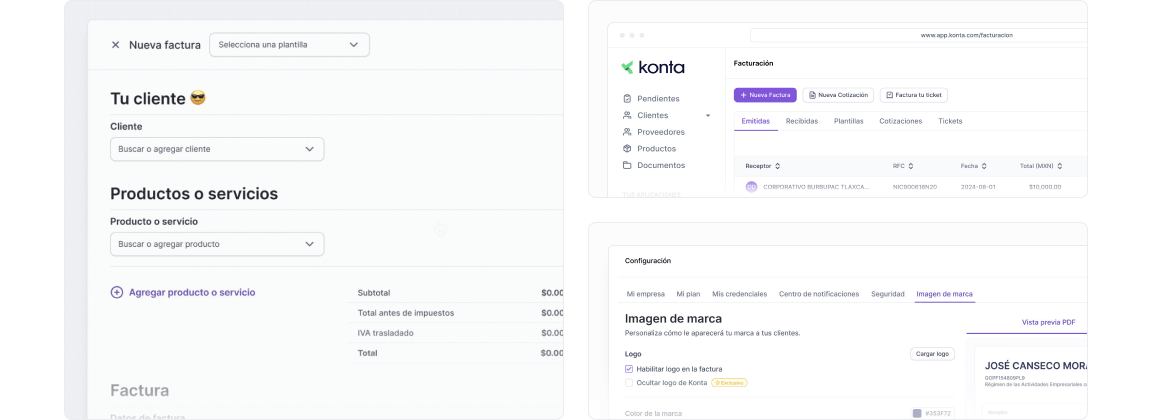Image resolution: width=1152 pixels, height=420 pixels.
Task: Click the Exclusivo badge
Action: [x=730, y=383]
